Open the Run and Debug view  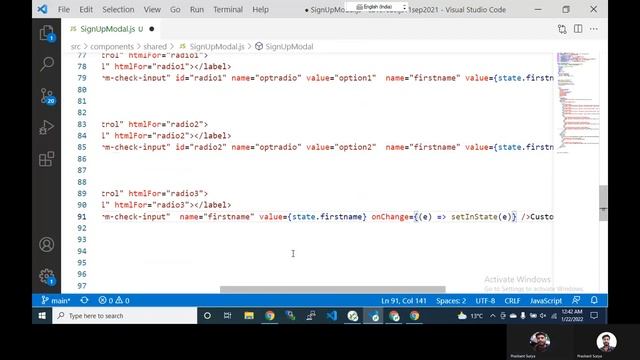pyautogui.click(x=47, y=127)
